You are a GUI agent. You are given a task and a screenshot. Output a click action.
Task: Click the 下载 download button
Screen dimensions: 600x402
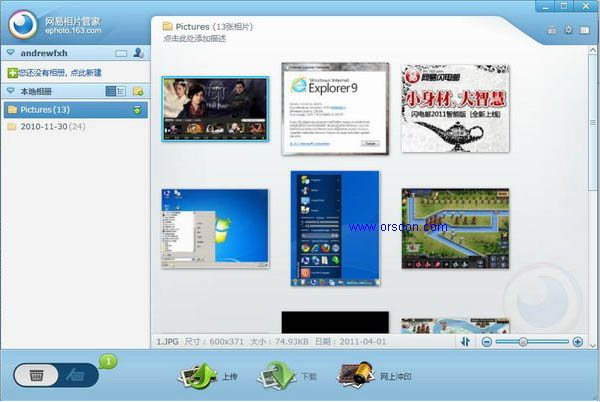click(286, 377)
